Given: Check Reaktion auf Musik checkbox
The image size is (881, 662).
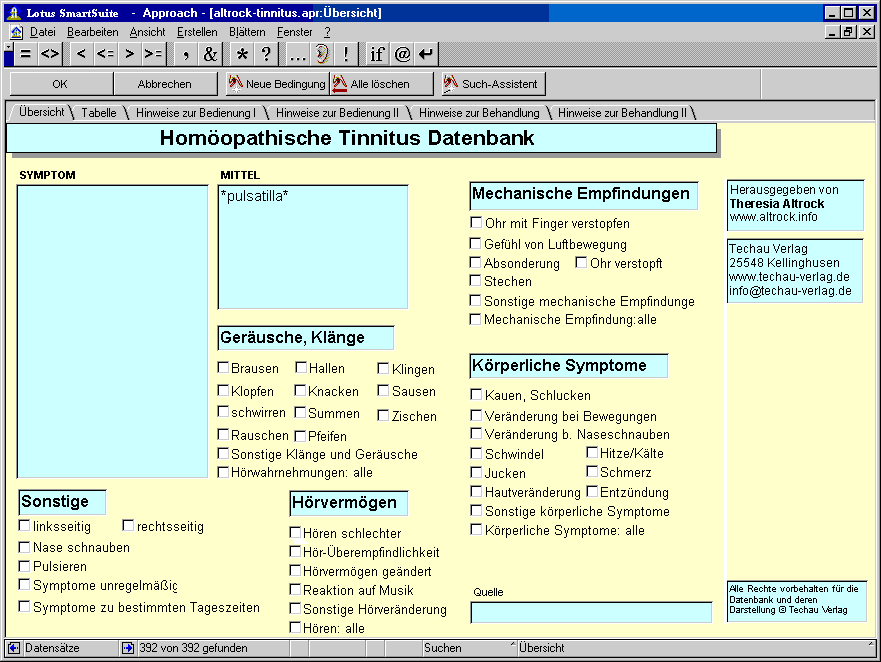Looking at the screenshot, I should coord(295,590).
